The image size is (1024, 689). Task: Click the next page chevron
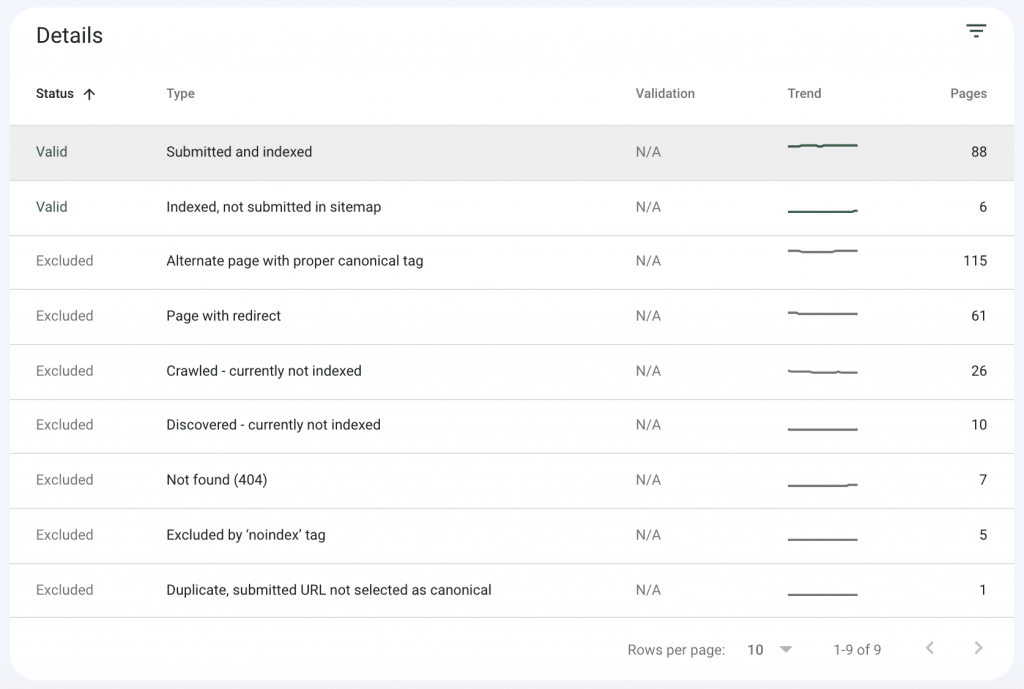978,648
